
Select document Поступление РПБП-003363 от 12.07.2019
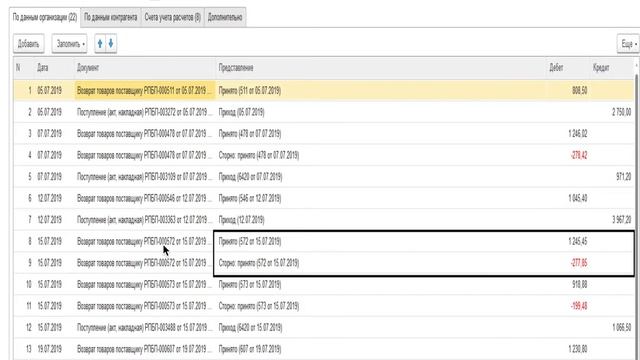click(x=144, y=220)
